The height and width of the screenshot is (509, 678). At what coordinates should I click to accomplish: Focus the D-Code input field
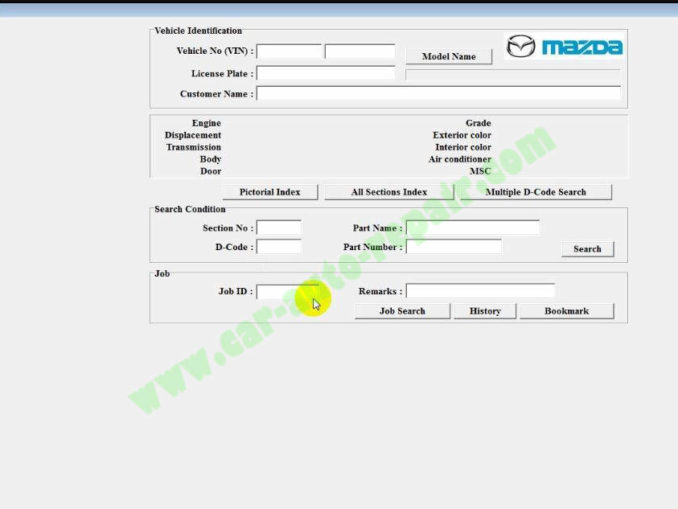[278, 246]
